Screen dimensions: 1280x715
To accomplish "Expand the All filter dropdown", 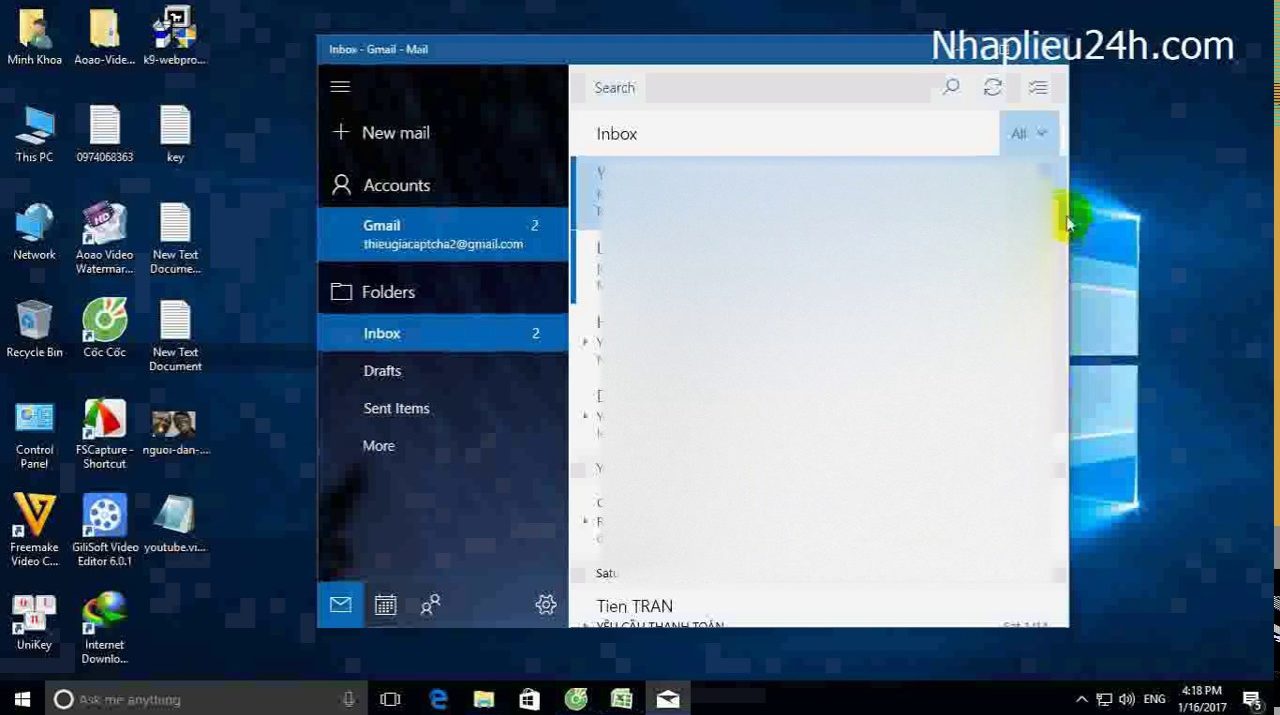I will pyautogui.click(x=1028, y=133).
